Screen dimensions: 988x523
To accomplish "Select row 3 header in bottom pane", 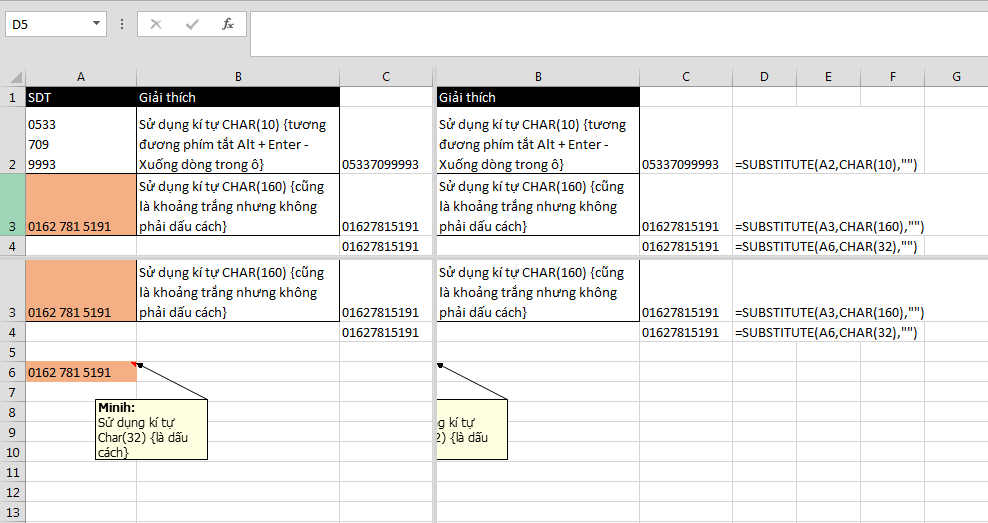I will click(13, 291).
